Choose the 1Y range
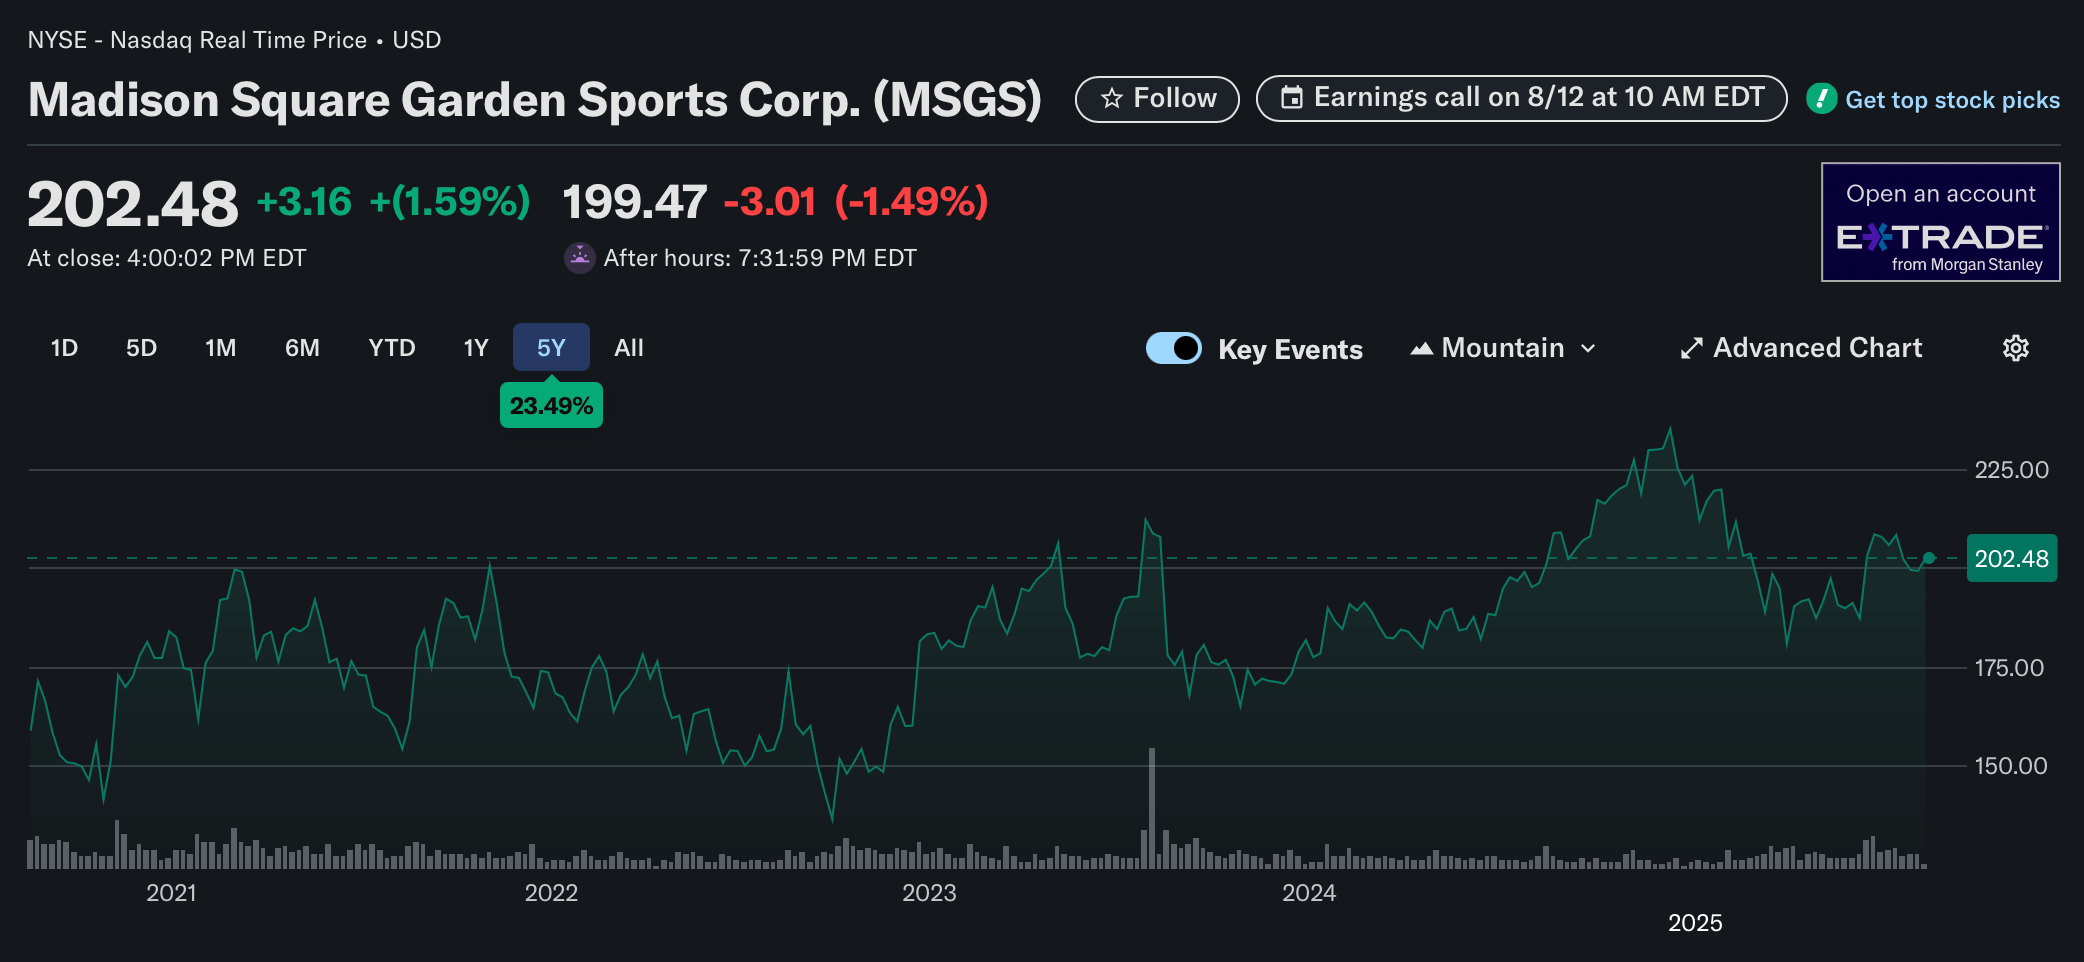 coord(476,348)
